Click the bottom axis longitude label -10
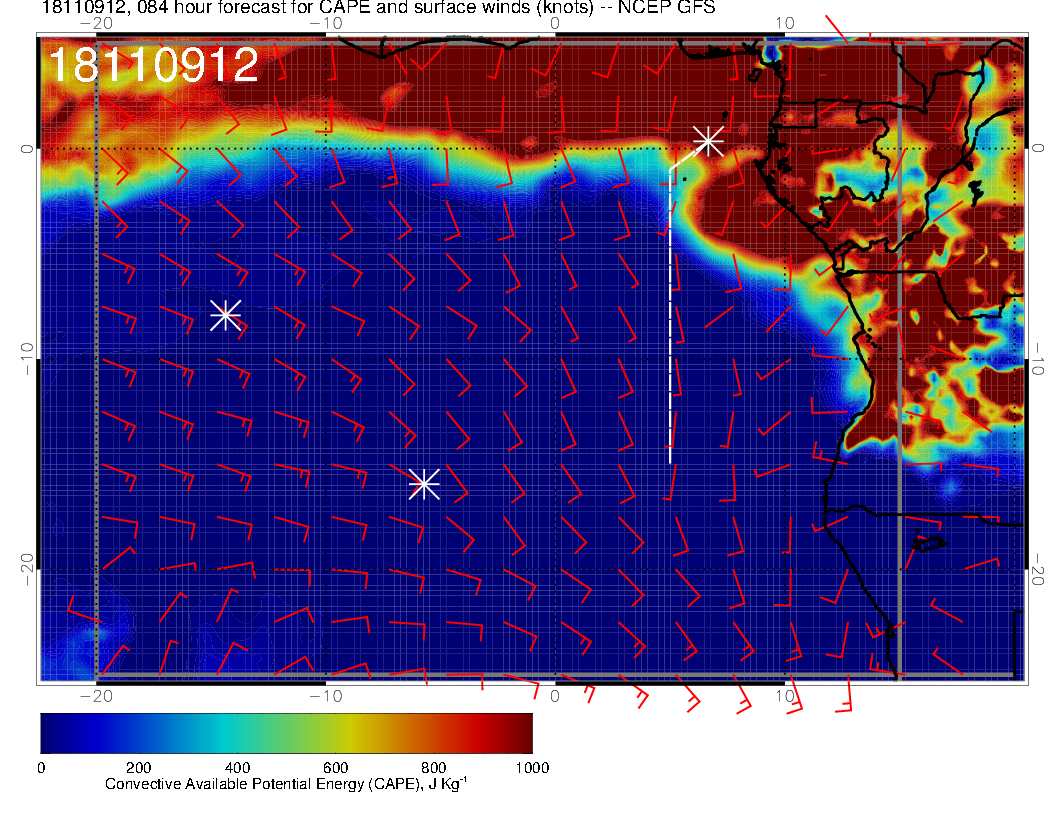The width and height of the screenshot is (1056, 816). (x=325, y=696)
